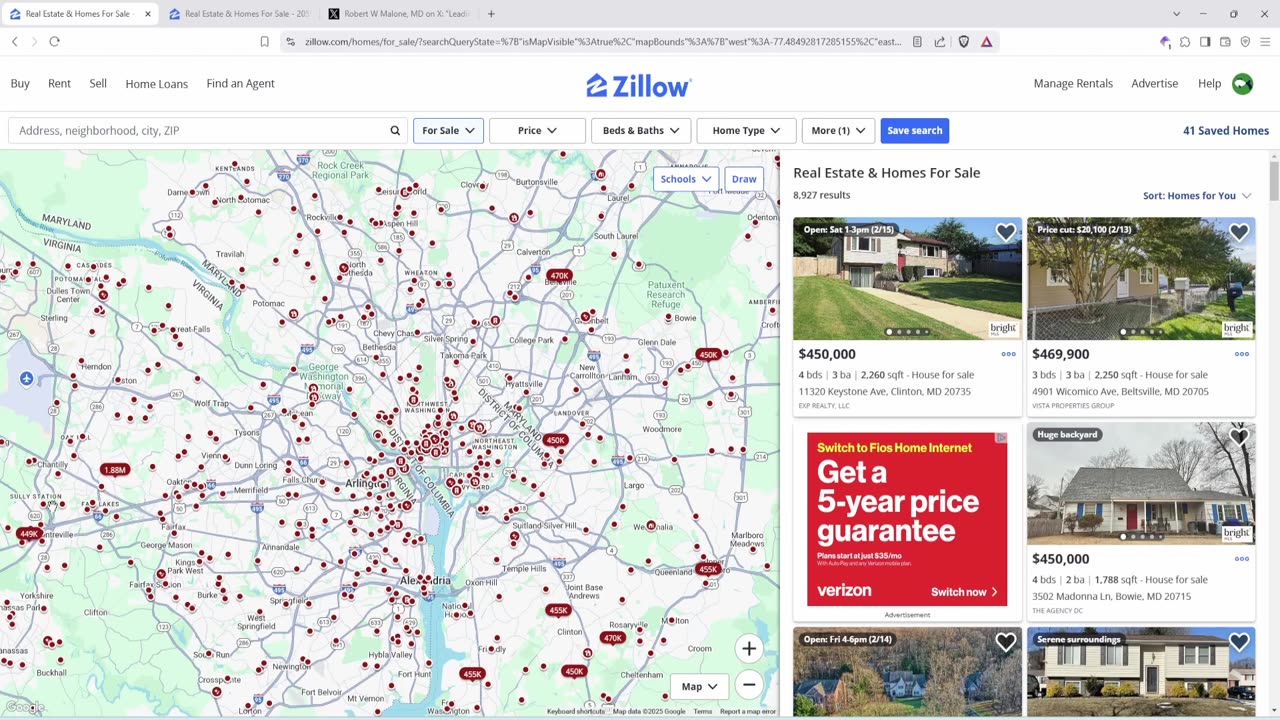
Task: Show tab search dropdown arrow
Action: click(x=1176, y=14)
